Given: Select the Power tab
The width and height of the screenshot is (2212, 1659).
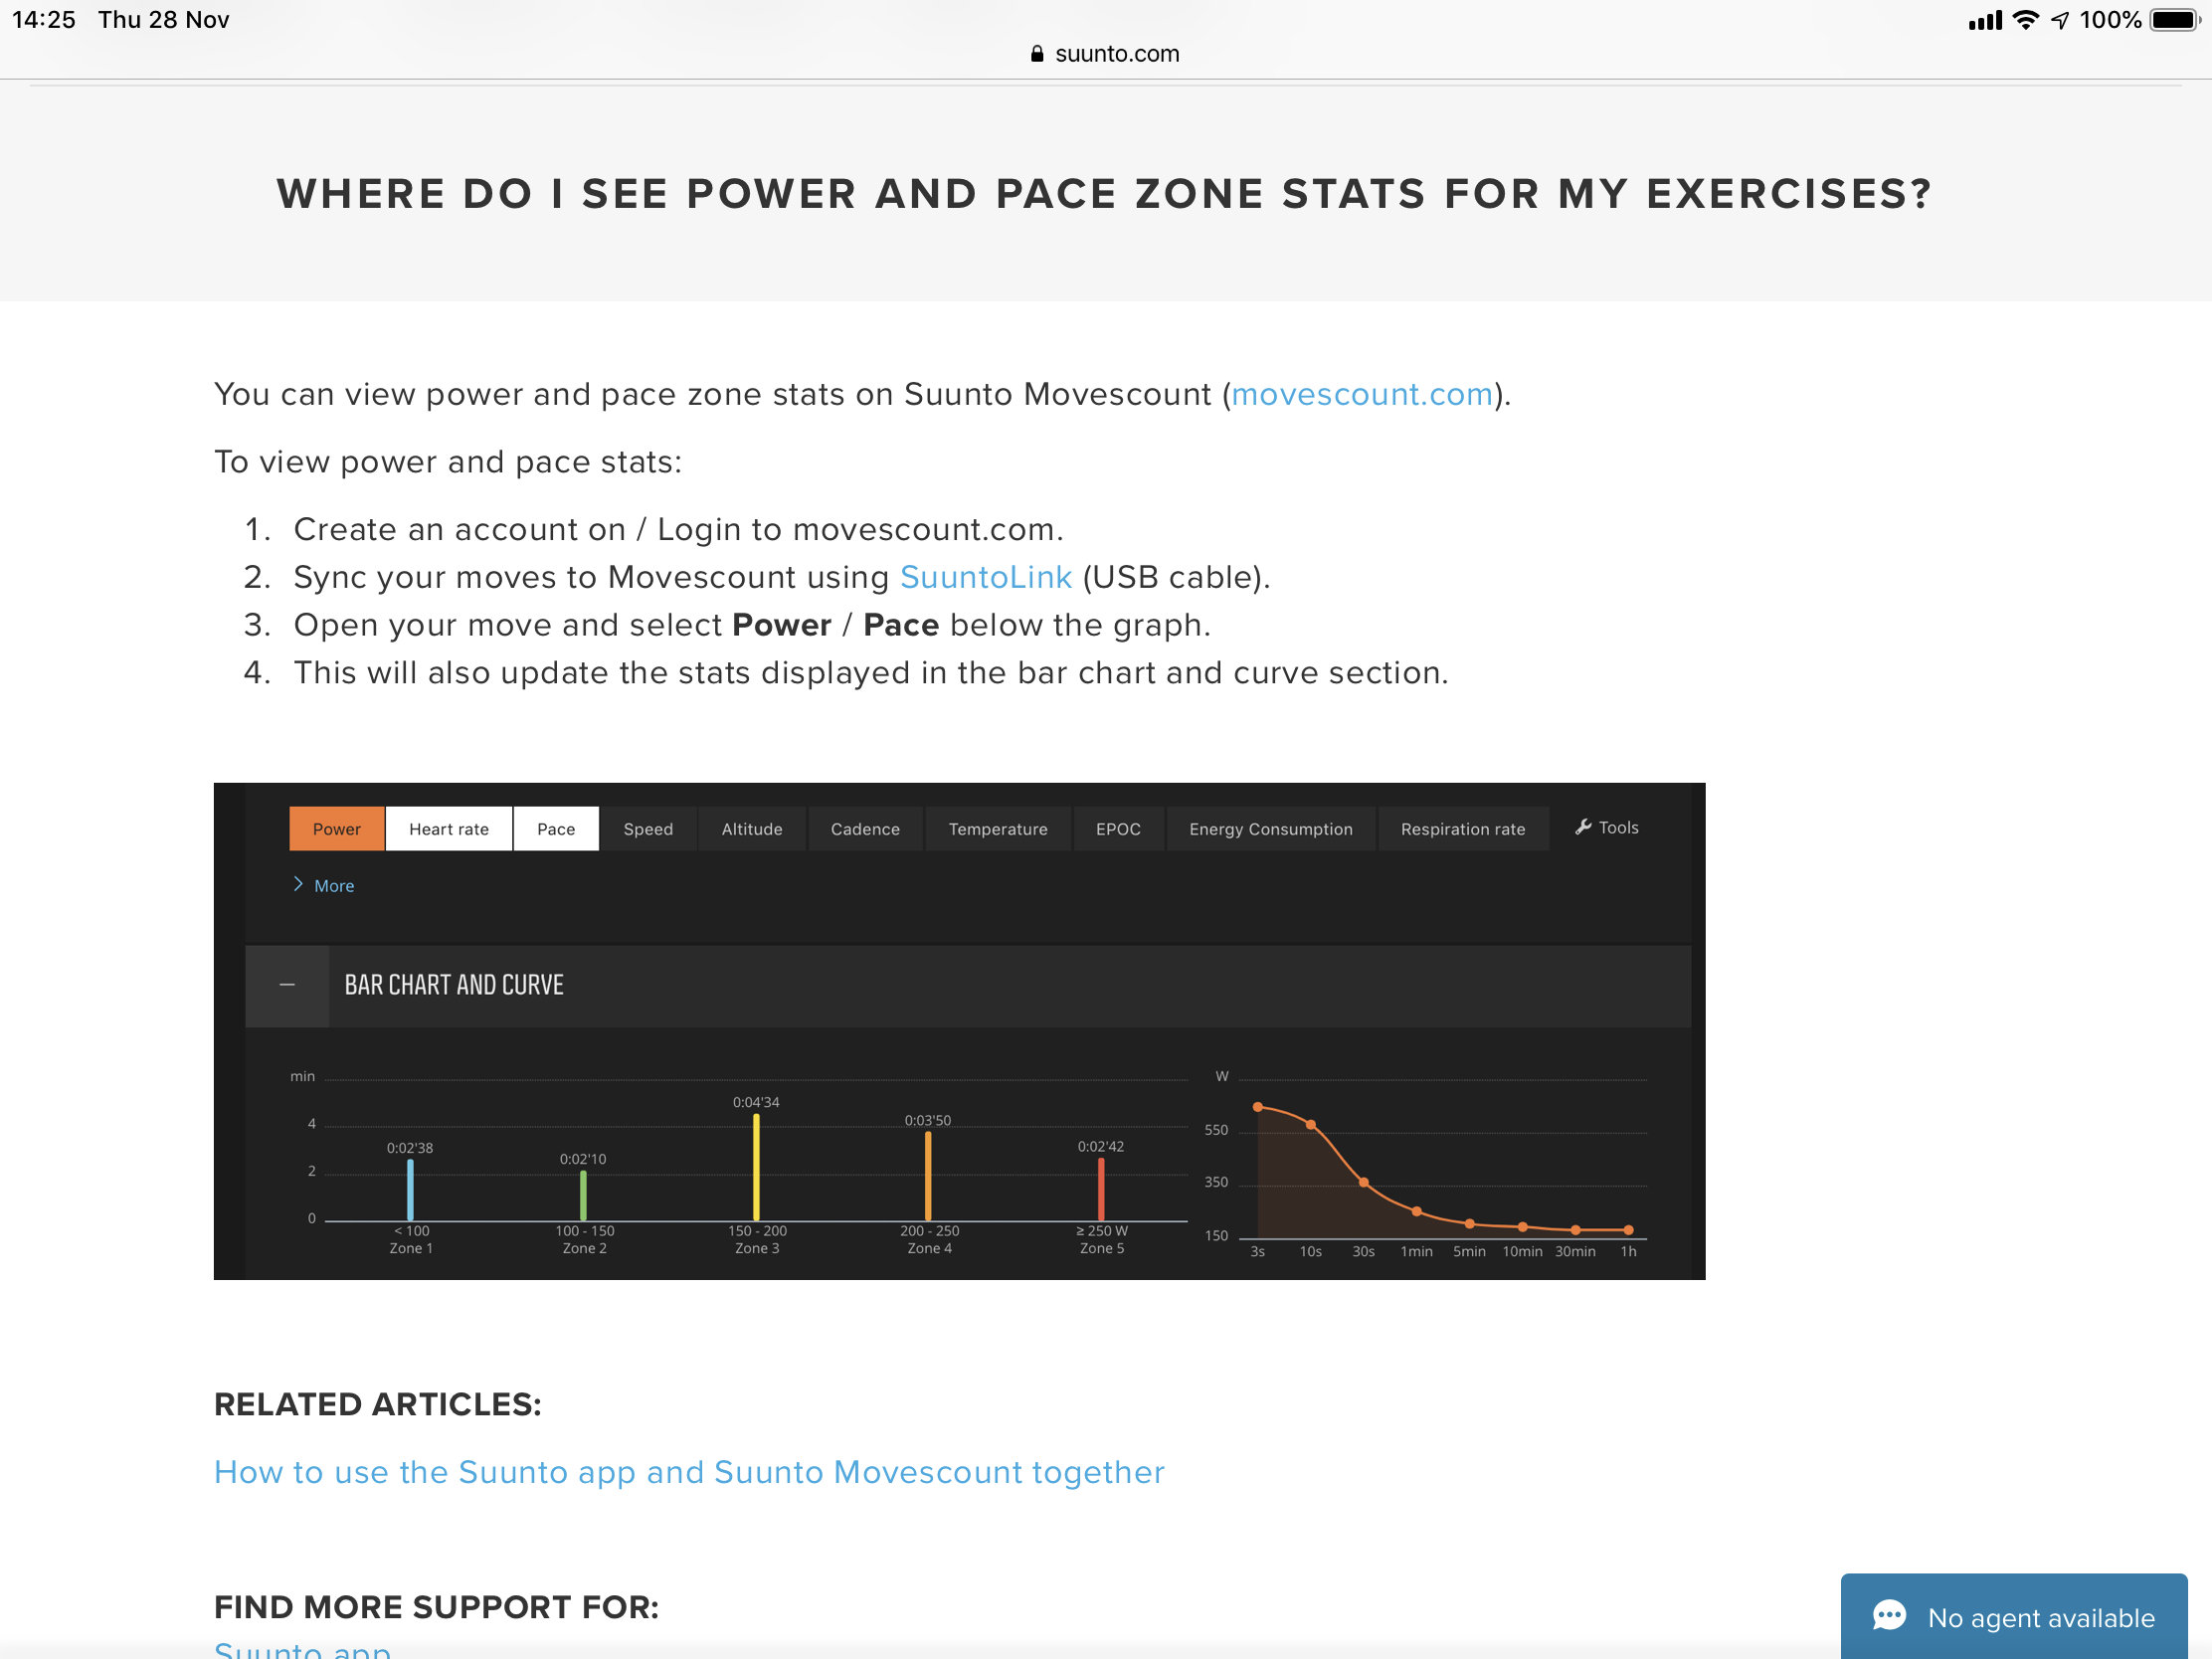Looking at the screenshot, I should pyautogui.click(x=337, y=829).
